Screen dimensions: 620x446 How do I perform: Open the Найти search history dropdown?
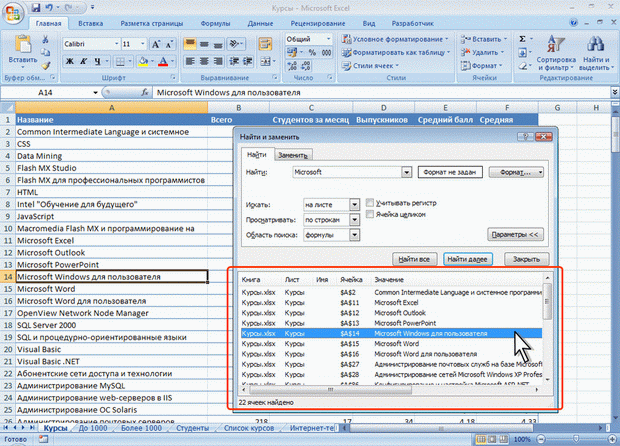pos(406,172)
